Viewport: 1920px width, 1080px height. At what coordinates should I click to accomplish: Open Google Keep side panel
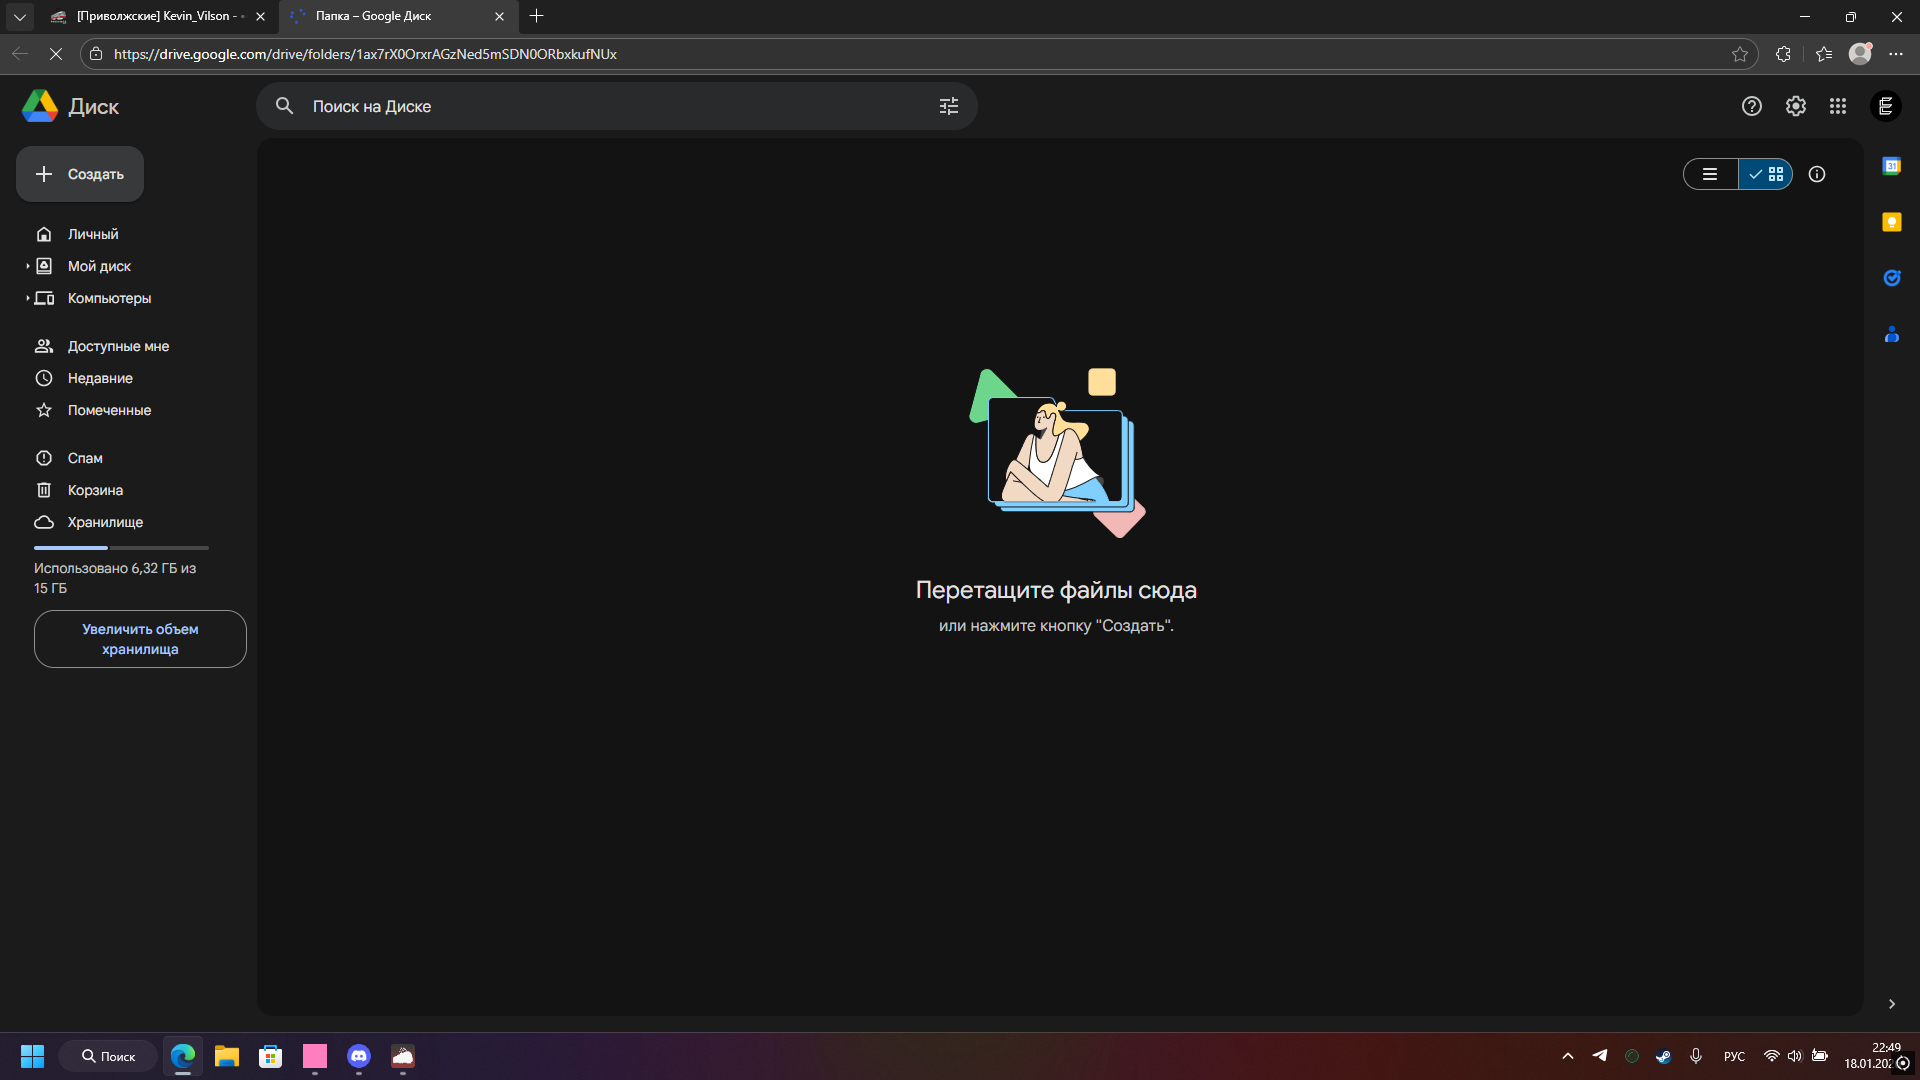coord(1891,222)
